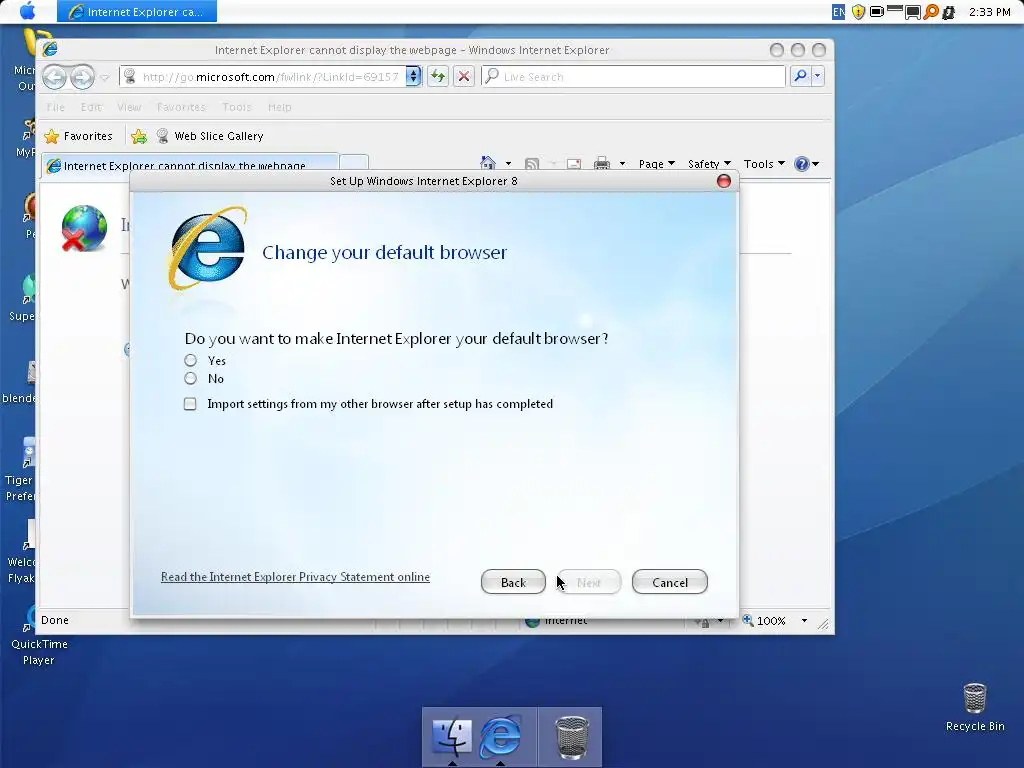This screenshot has width=1024, height=768.
Task: Click the Home icon in command bar
Action: [x=488, y=163]
